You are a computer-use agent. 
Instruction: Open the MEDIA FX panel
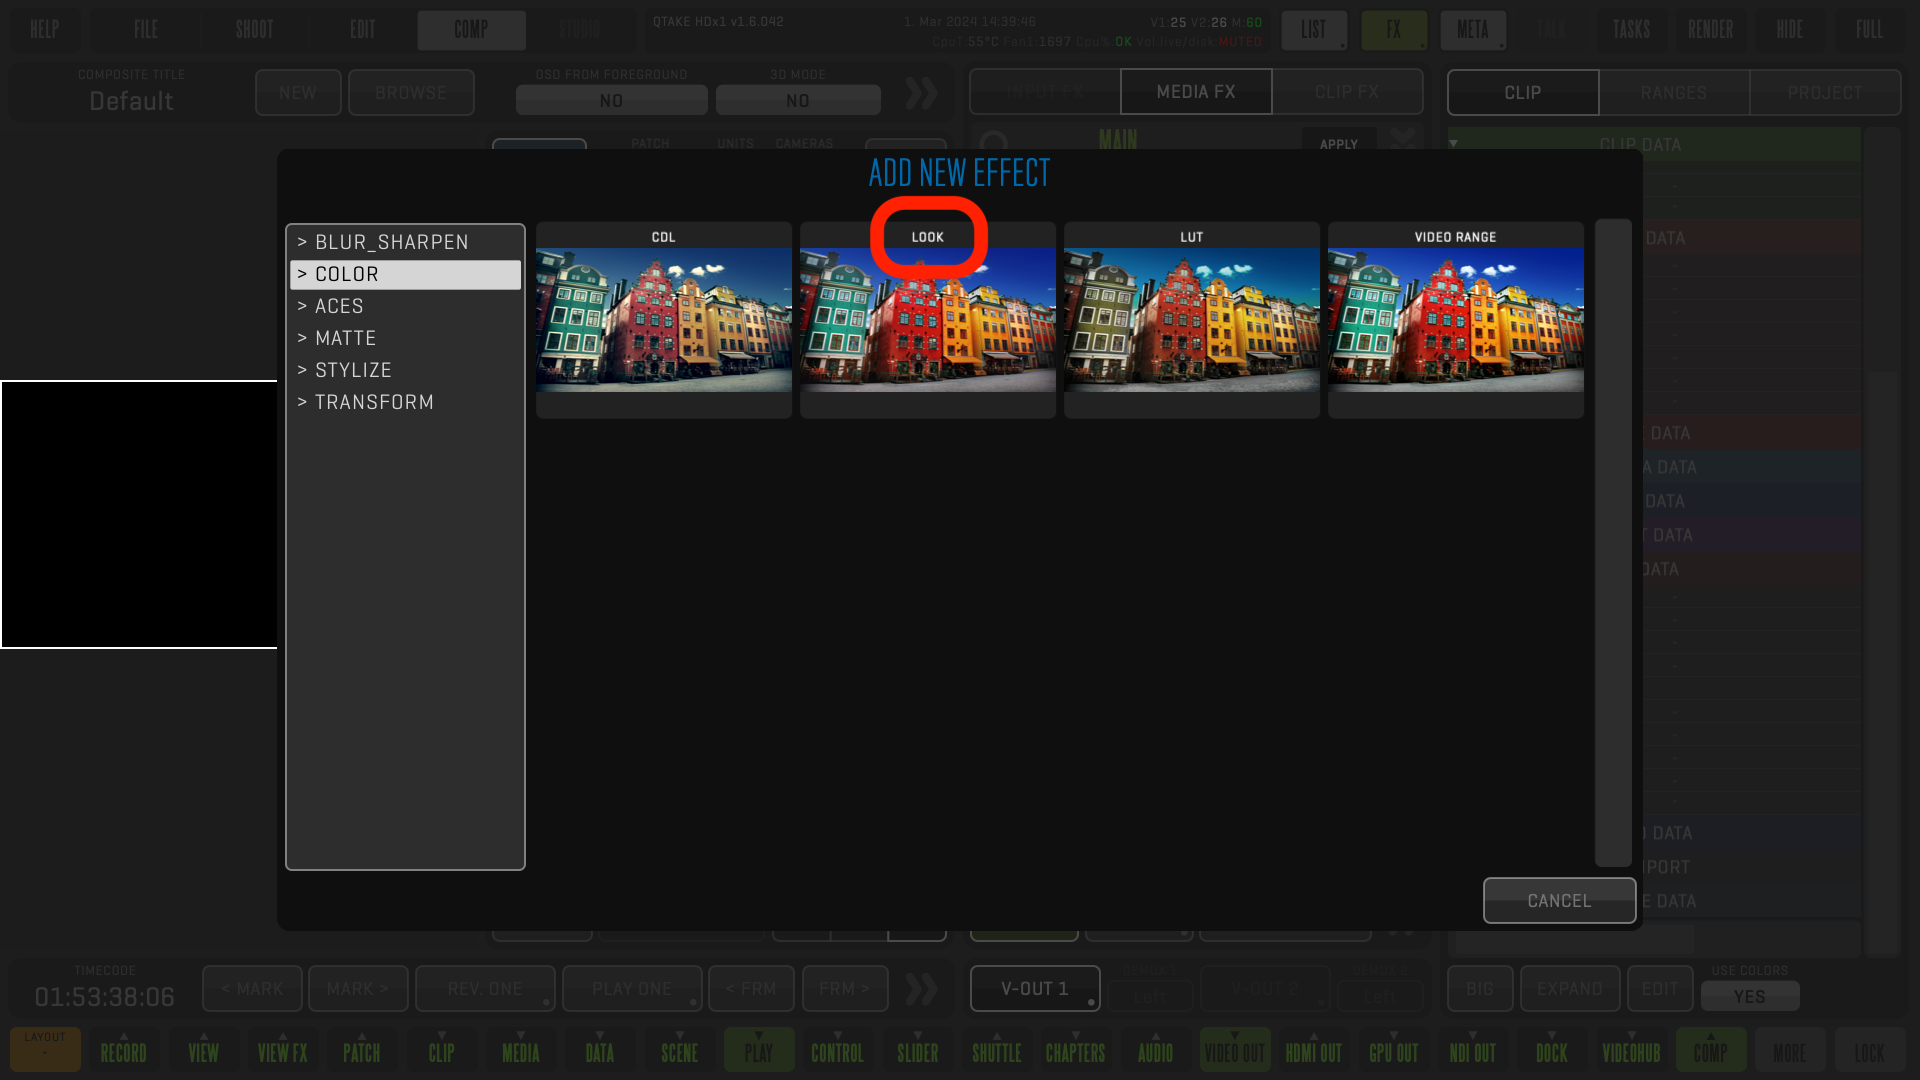click(x=1195, y=91)
